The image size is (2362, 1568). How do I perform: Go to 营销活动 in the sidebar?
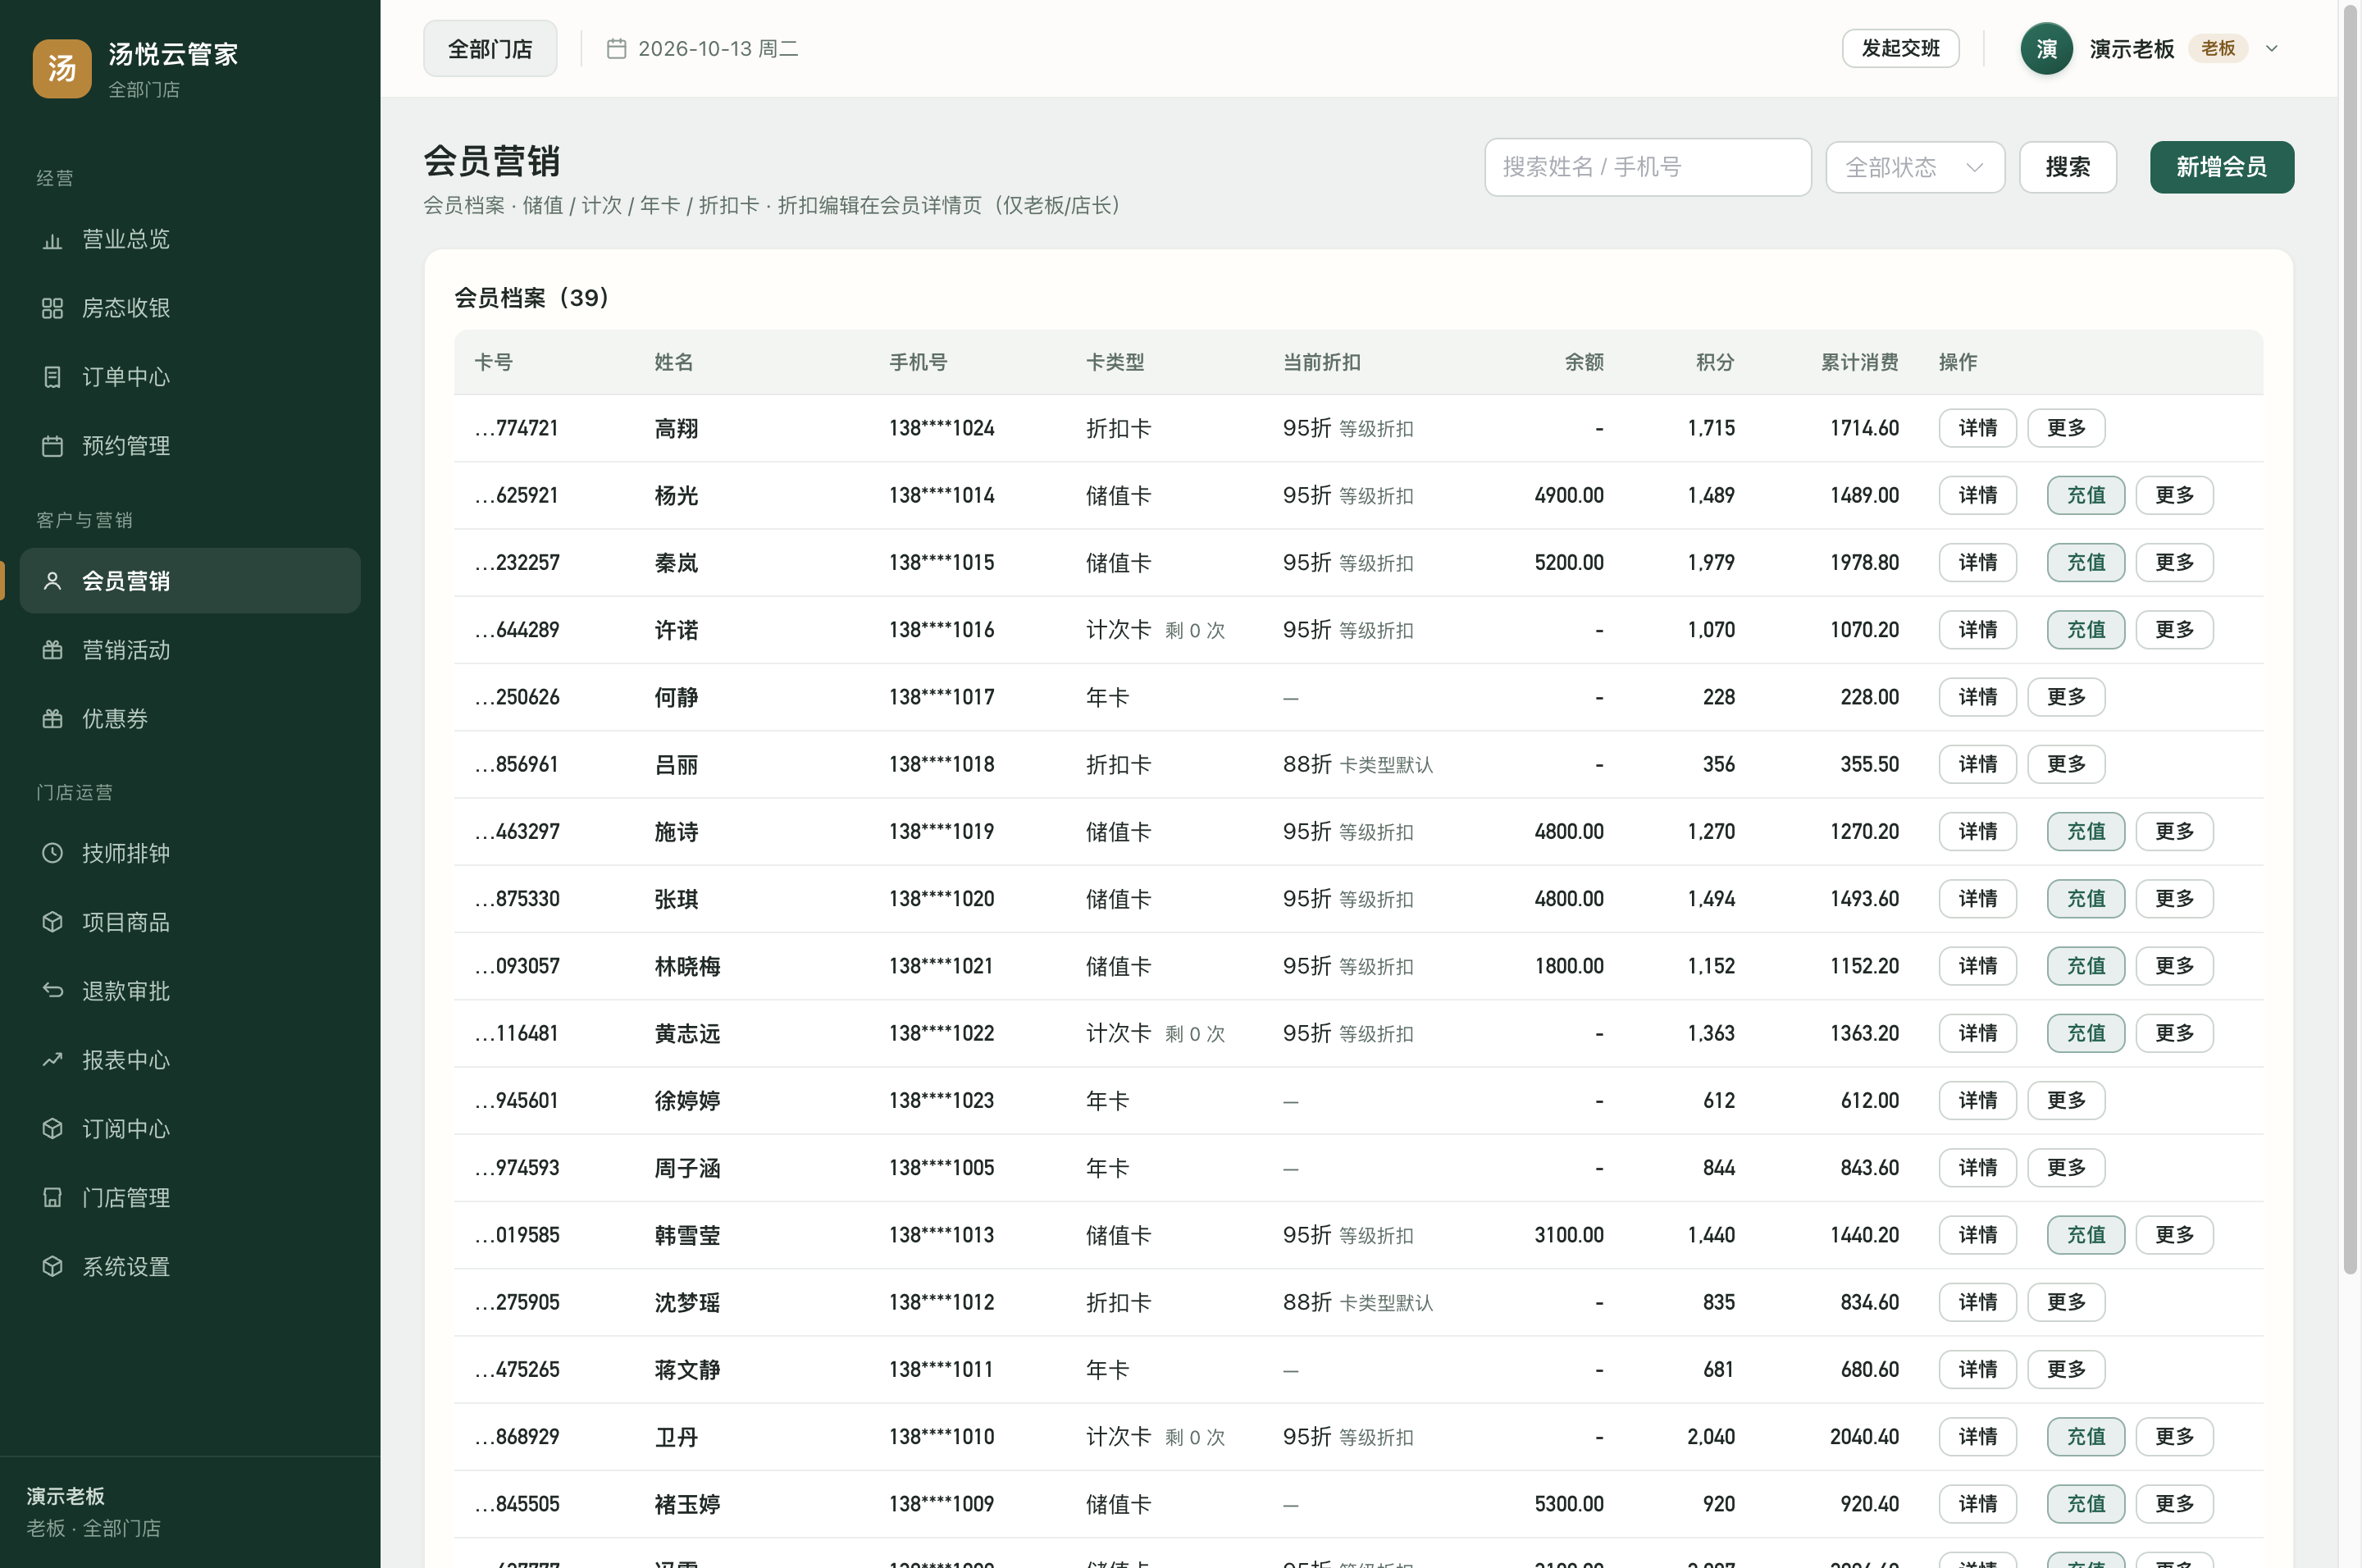click(190, 650)
